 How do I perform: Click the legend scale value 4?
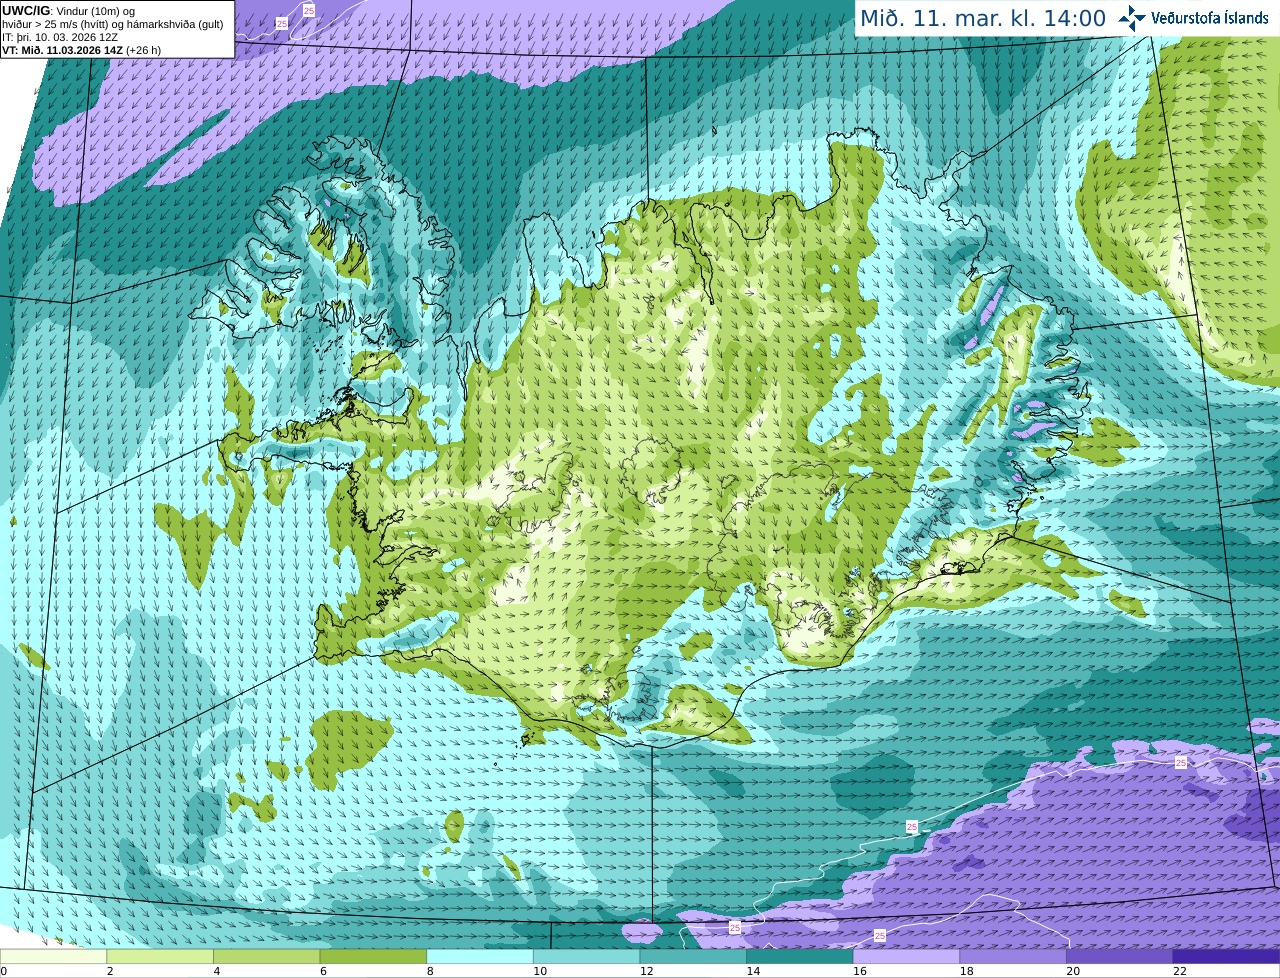pyautogui.click(x=216, y=971)
